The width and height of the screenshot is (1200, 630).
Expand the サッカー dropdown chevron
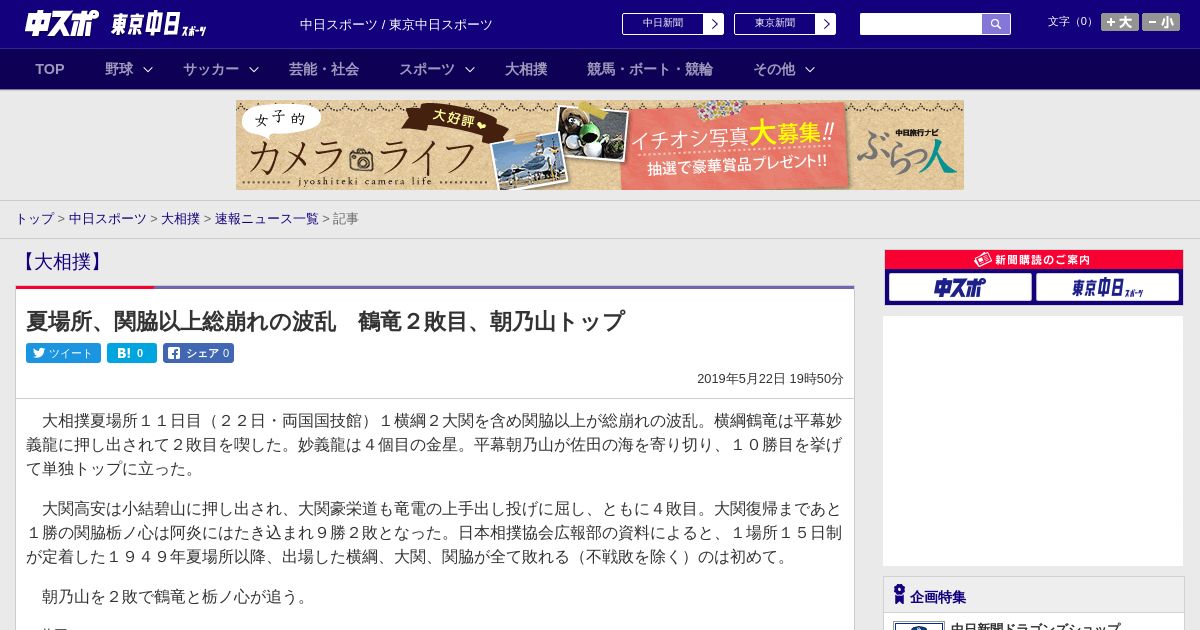point(254,69)
